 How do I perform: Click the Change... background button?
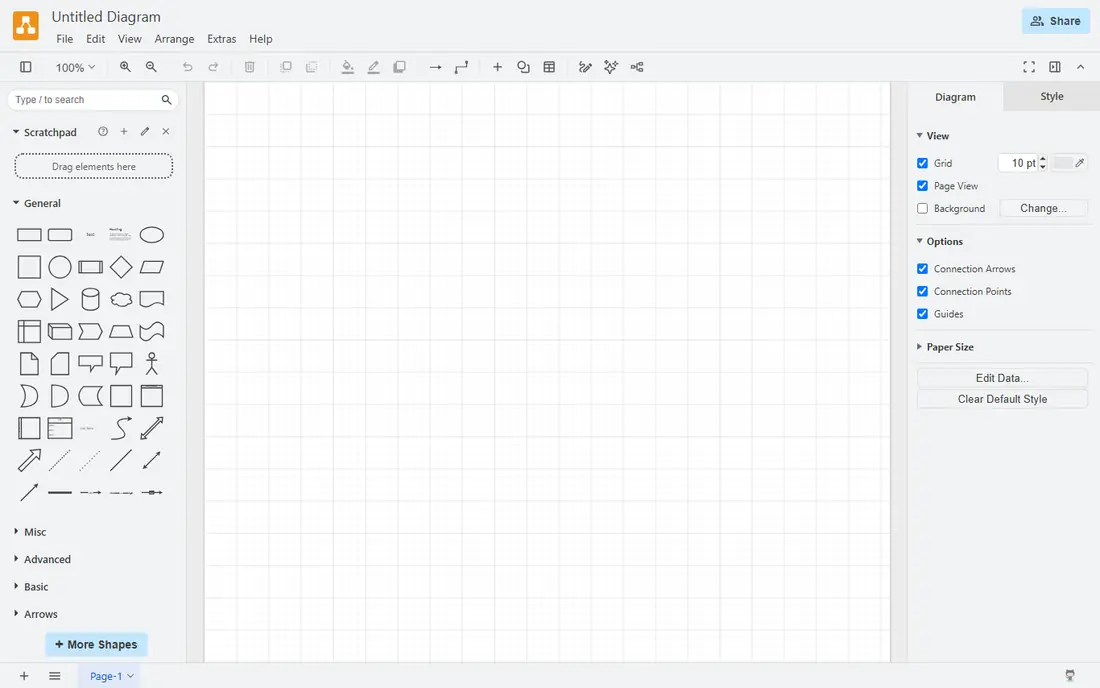(1043, 208)
